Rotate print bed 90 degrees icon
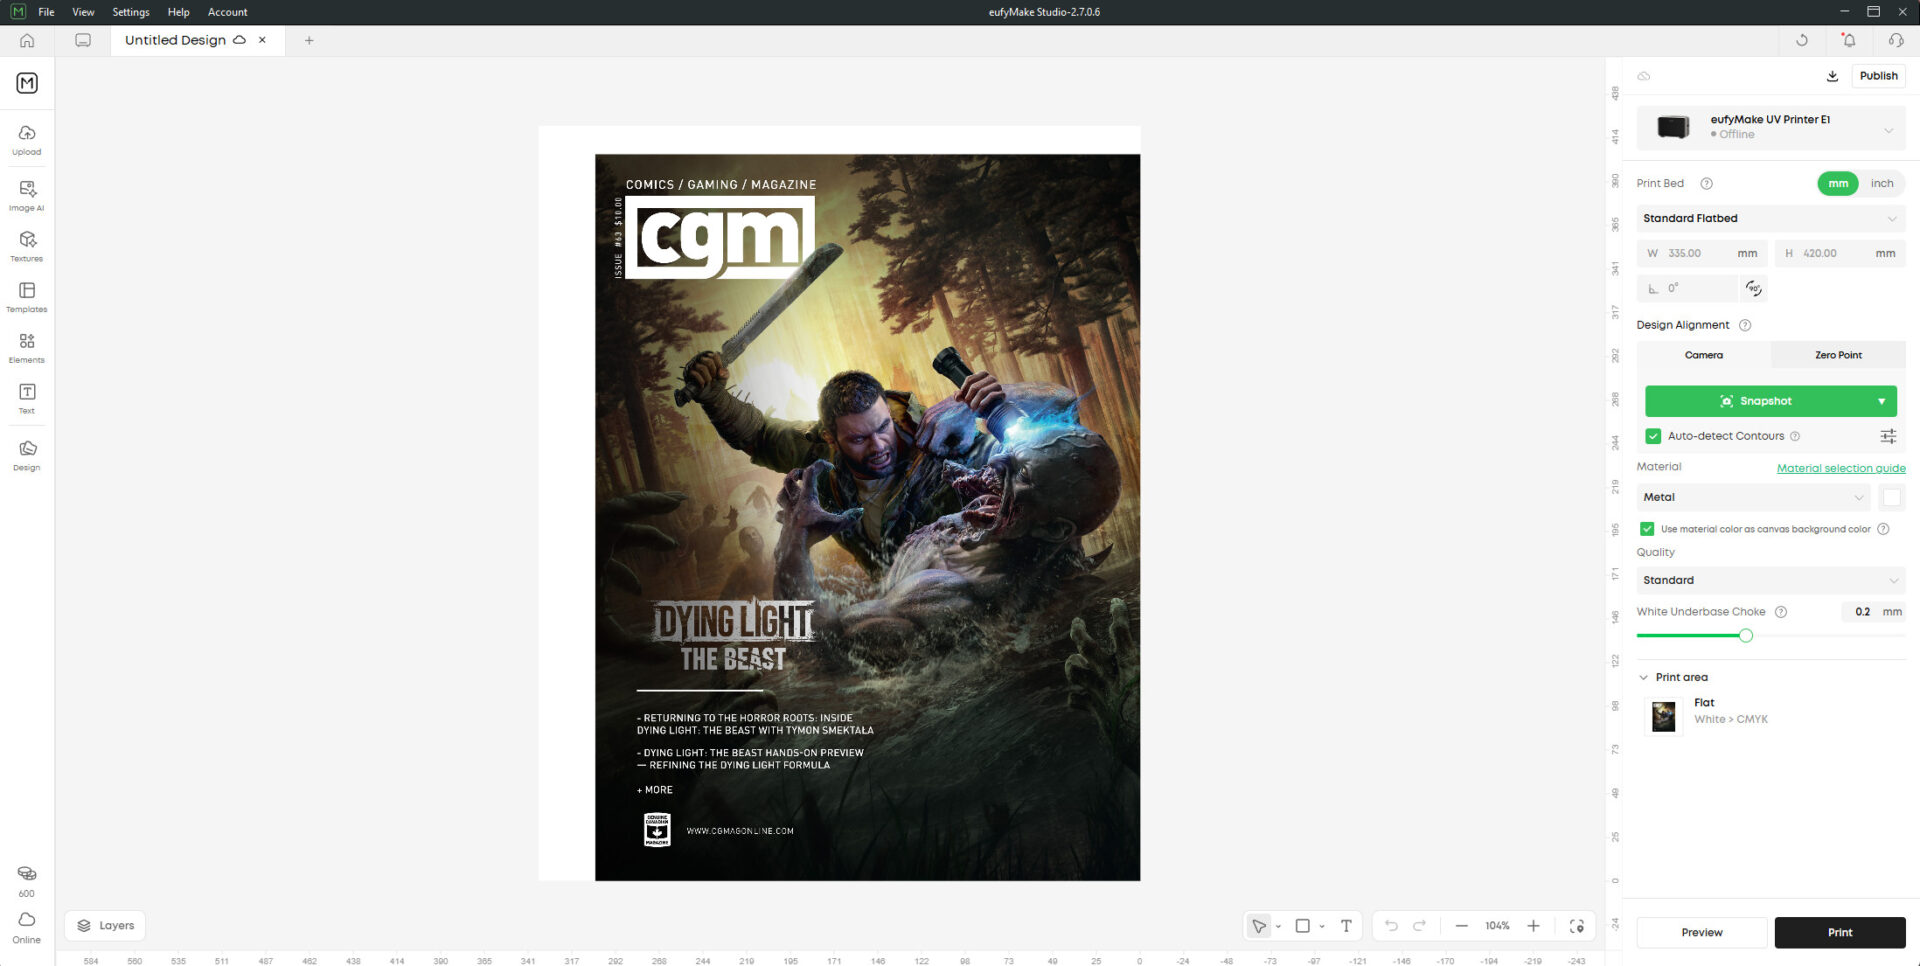This screenshot has width=1920, height=966. pyautogui.click(x=1753, y=288)
